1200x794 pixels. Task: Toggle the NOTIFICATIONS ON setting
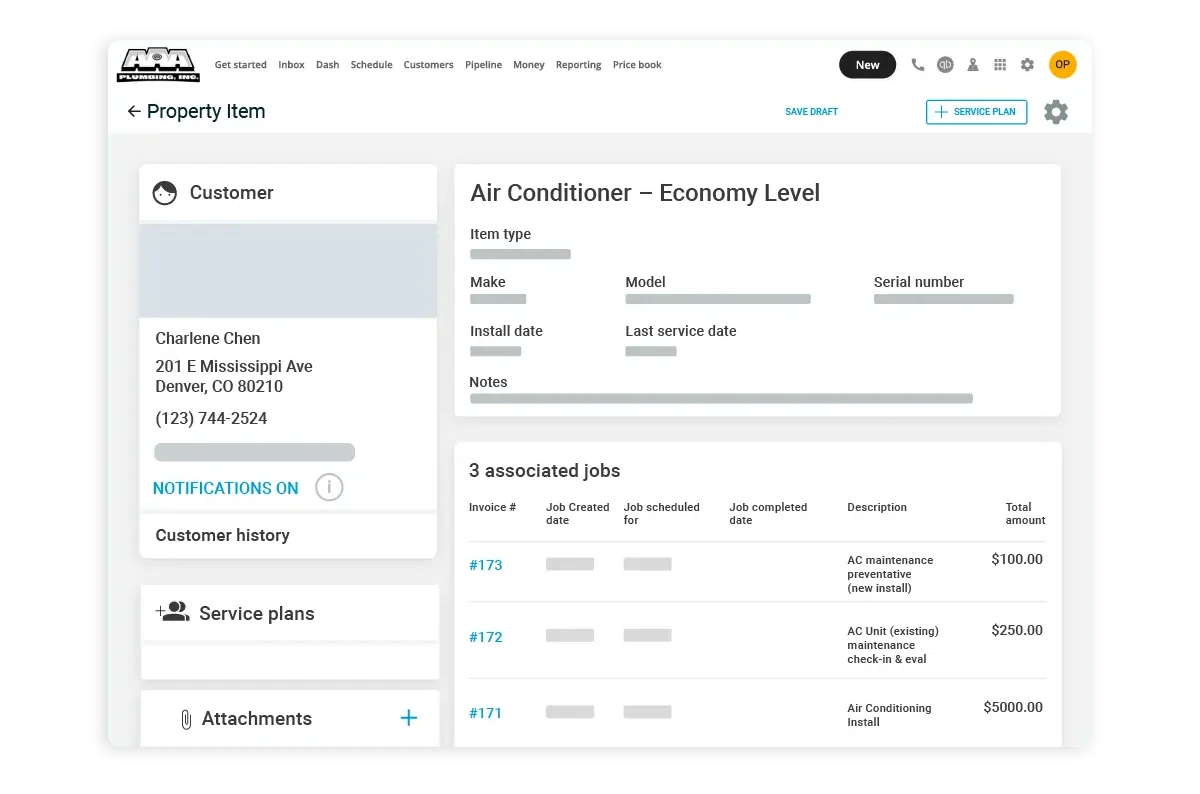click(x=226, y=488)
